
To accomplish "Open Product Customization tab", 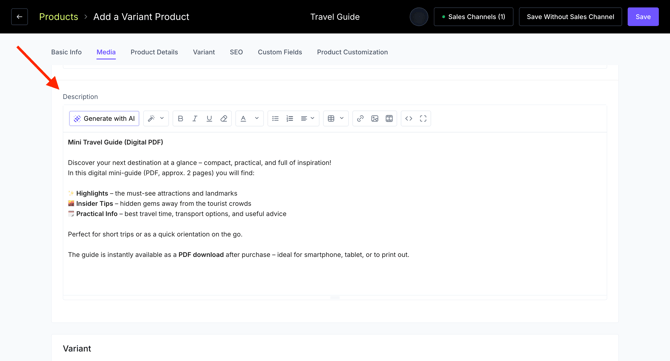I will click(353, 52).
